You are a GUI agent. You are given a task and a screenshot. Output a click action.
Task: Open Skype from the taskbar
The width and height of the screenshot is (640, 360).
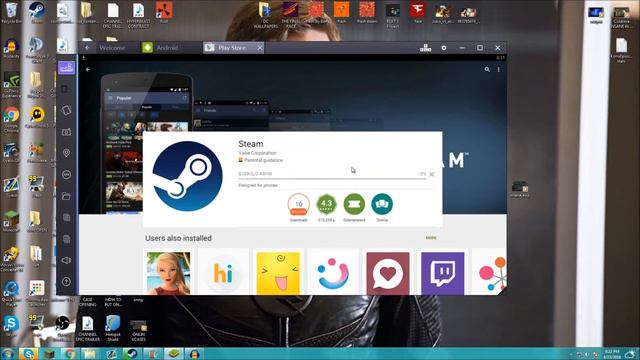[x=29, y=354]
